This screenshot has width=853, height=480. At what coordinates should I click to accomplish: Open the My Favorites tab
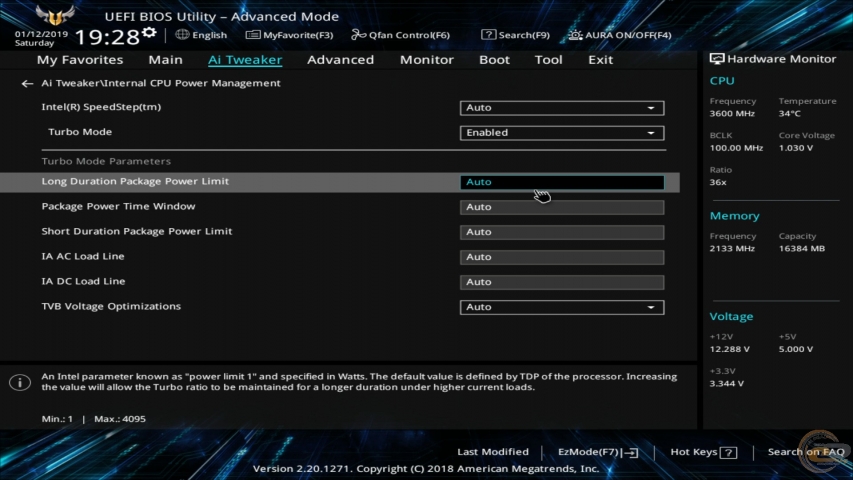(80, 60)
